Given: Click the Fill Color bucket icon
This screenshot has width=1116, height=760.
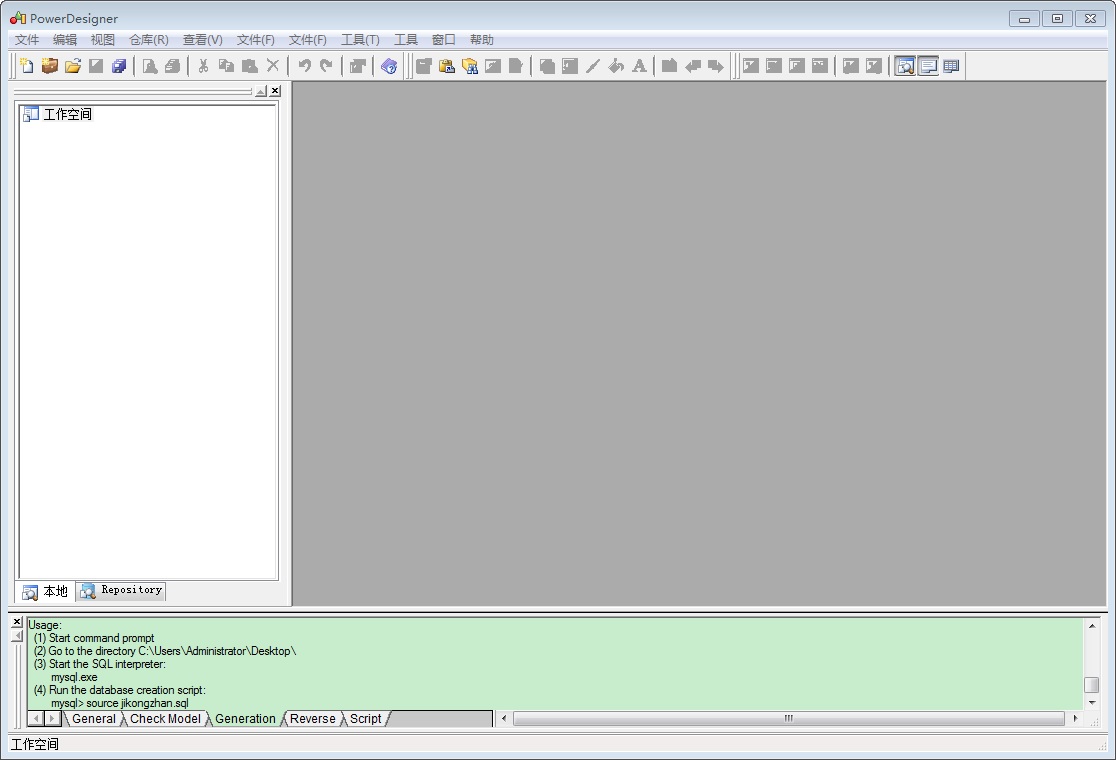Looking at the screenshot, I should [x=616, y=66].
